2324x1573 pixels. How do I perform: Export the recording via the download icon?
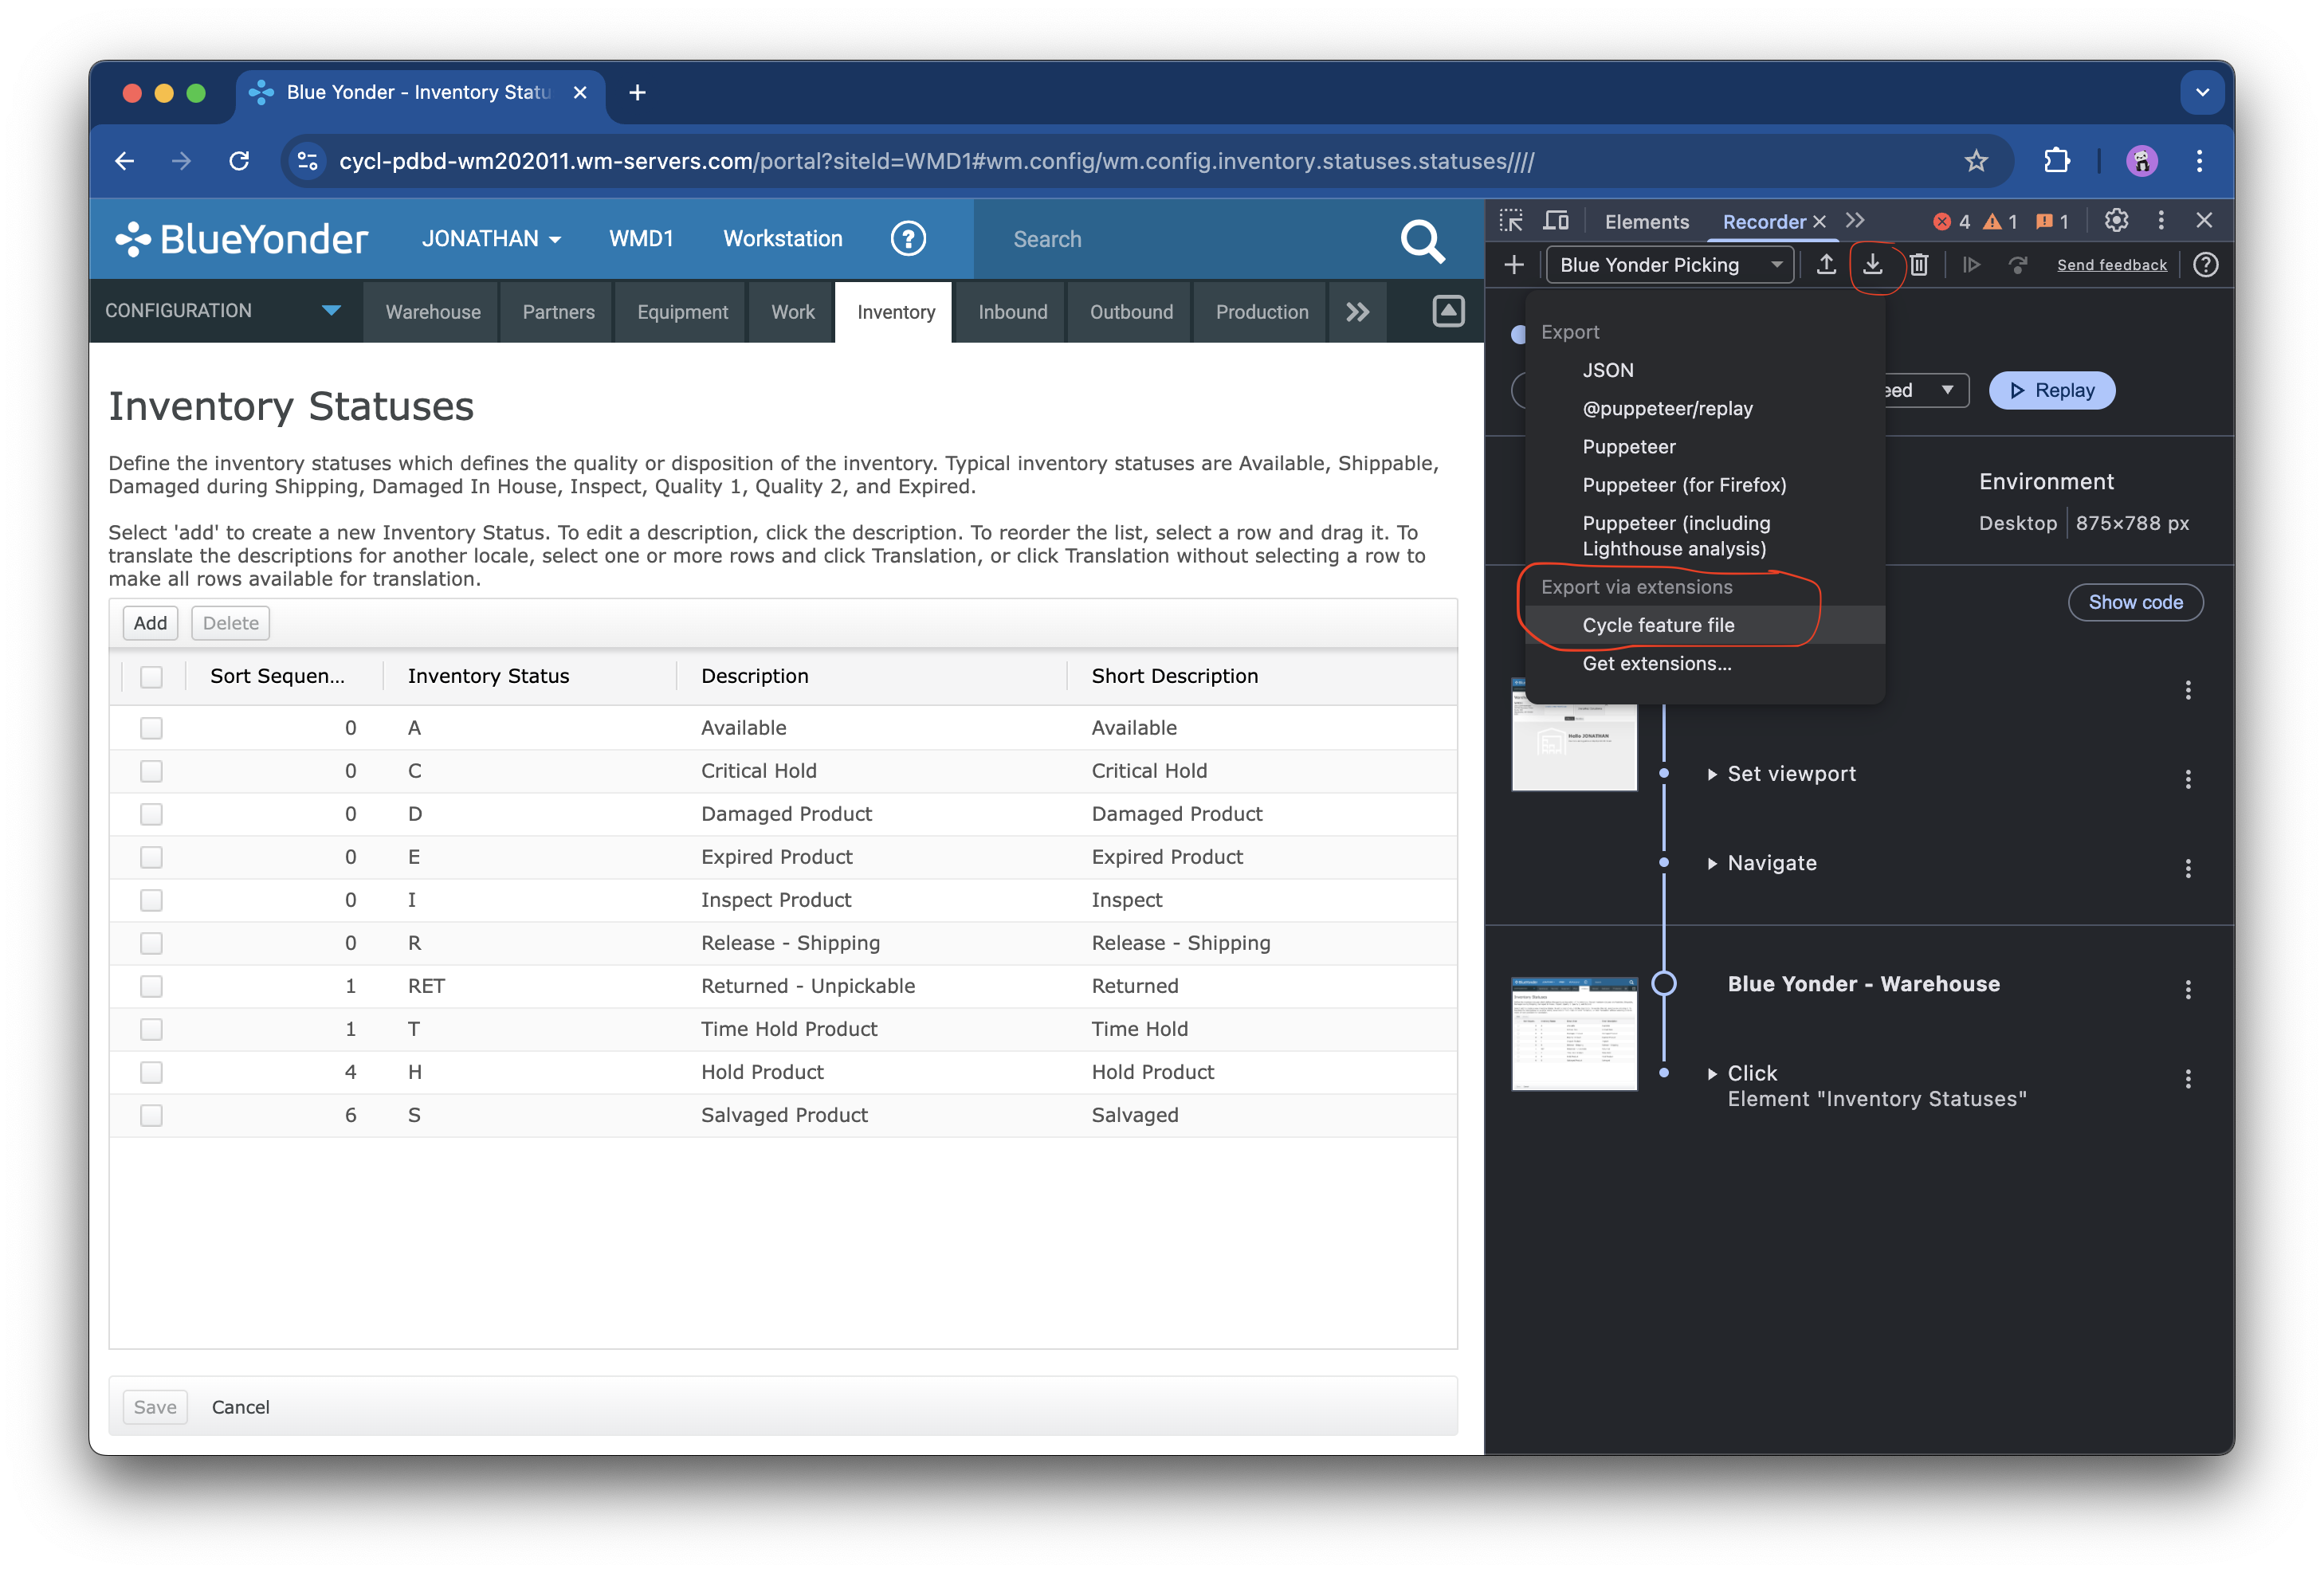coord(1874,265)
